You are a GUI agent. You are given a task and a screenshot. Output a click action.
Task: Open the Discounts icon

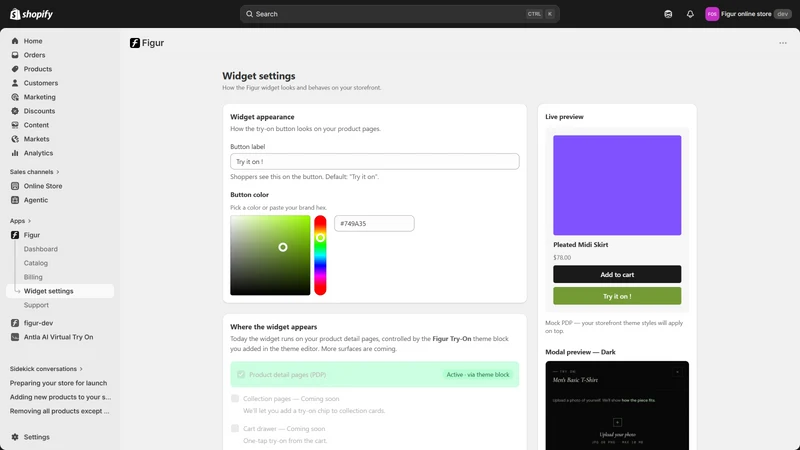pyautogui.click(x=15, y=111)
